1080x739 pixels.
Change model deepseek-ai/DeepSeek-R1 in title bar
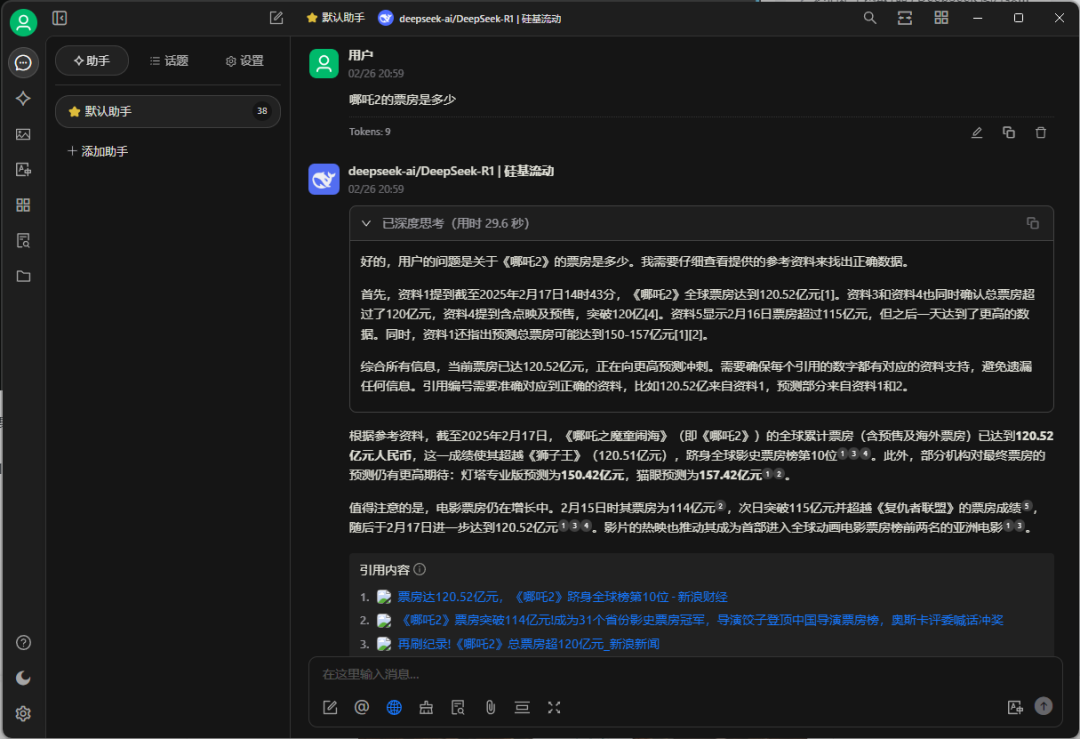[470, 19]
